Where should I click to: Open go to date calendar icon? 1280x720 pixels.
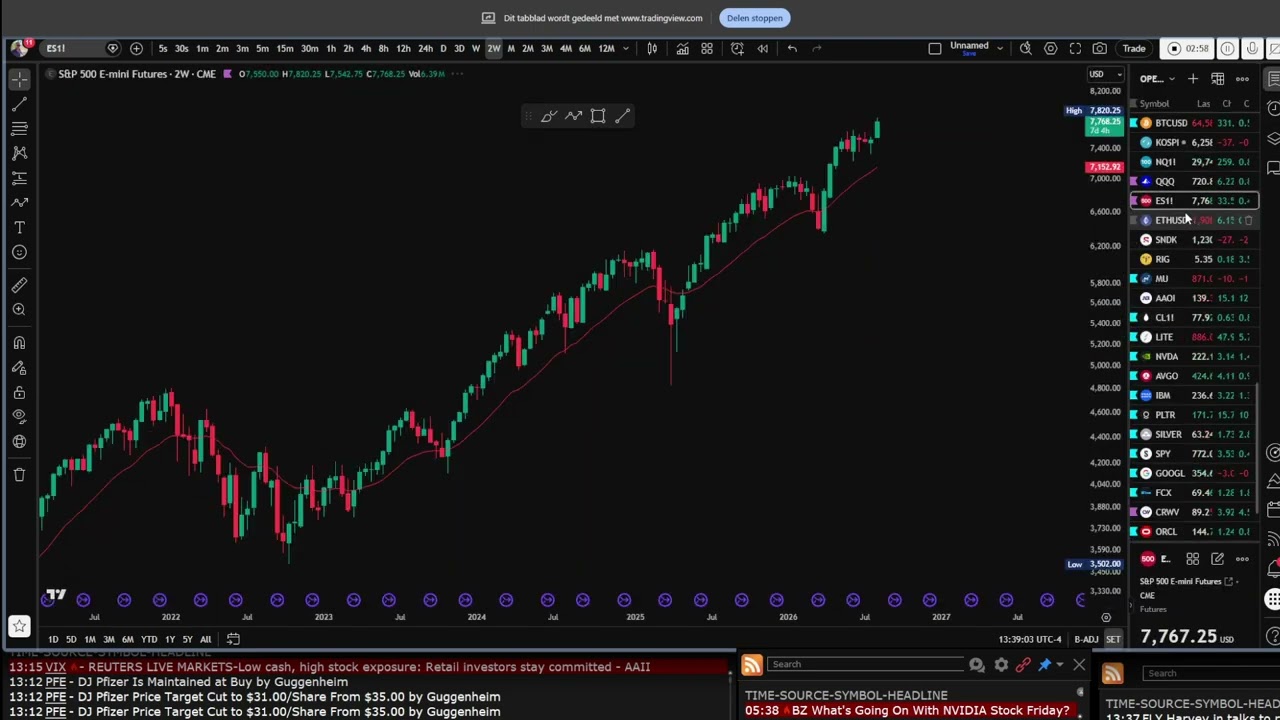coord(233,639)
